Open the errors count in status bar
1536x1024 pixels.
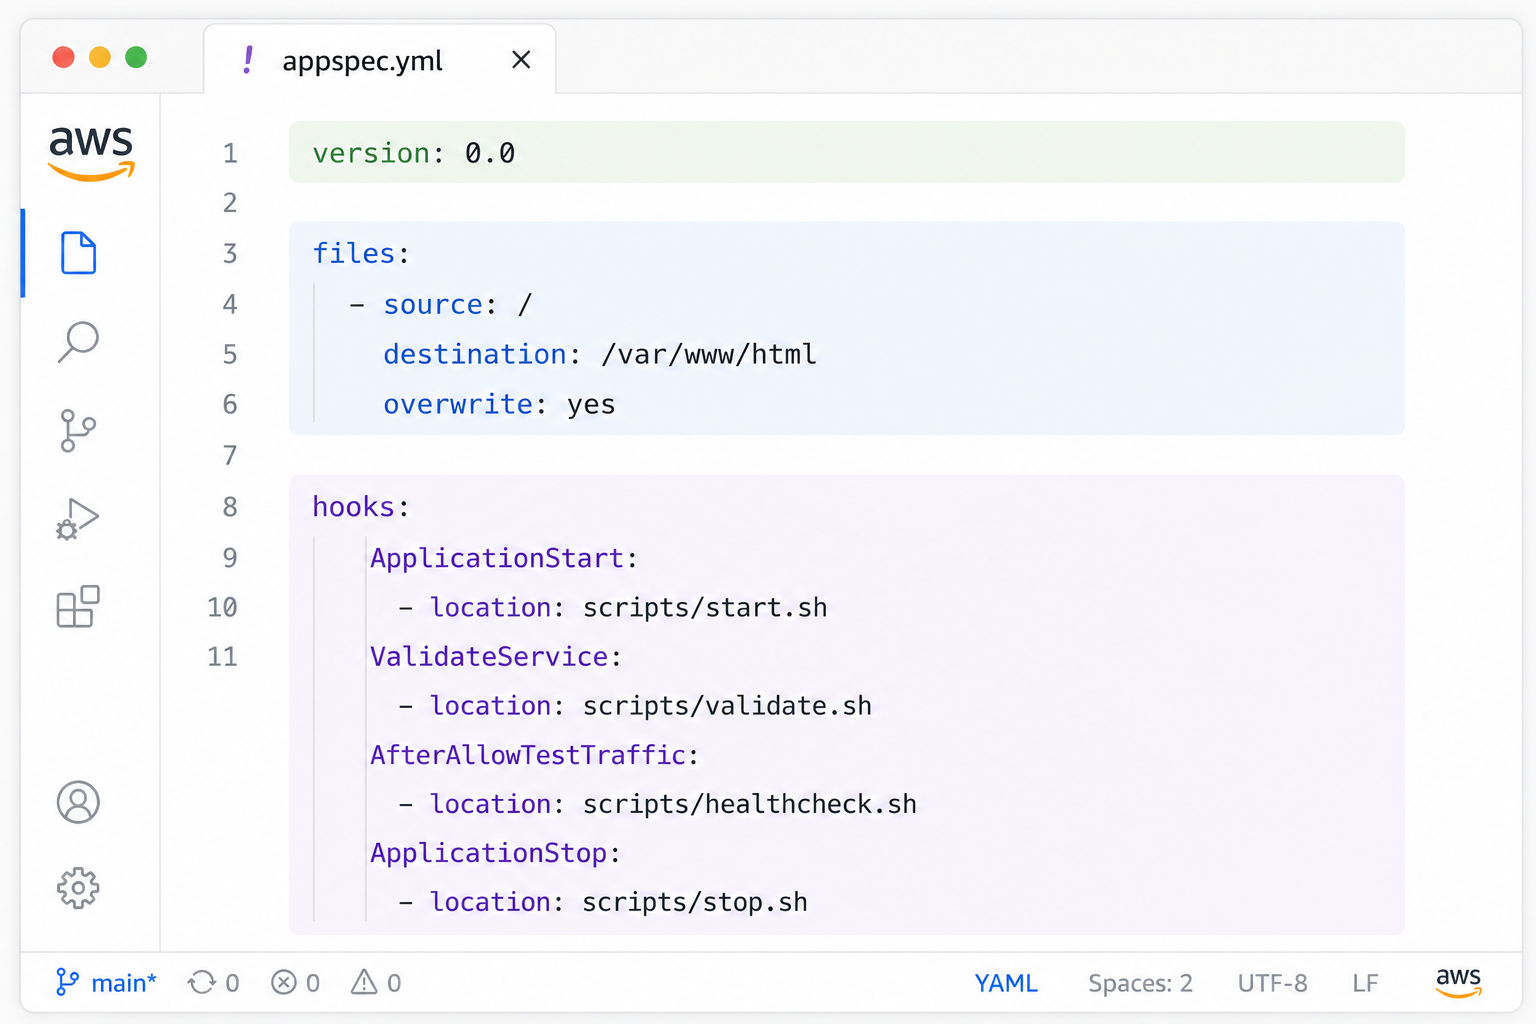pyautogui.click(x=296, y=983)
